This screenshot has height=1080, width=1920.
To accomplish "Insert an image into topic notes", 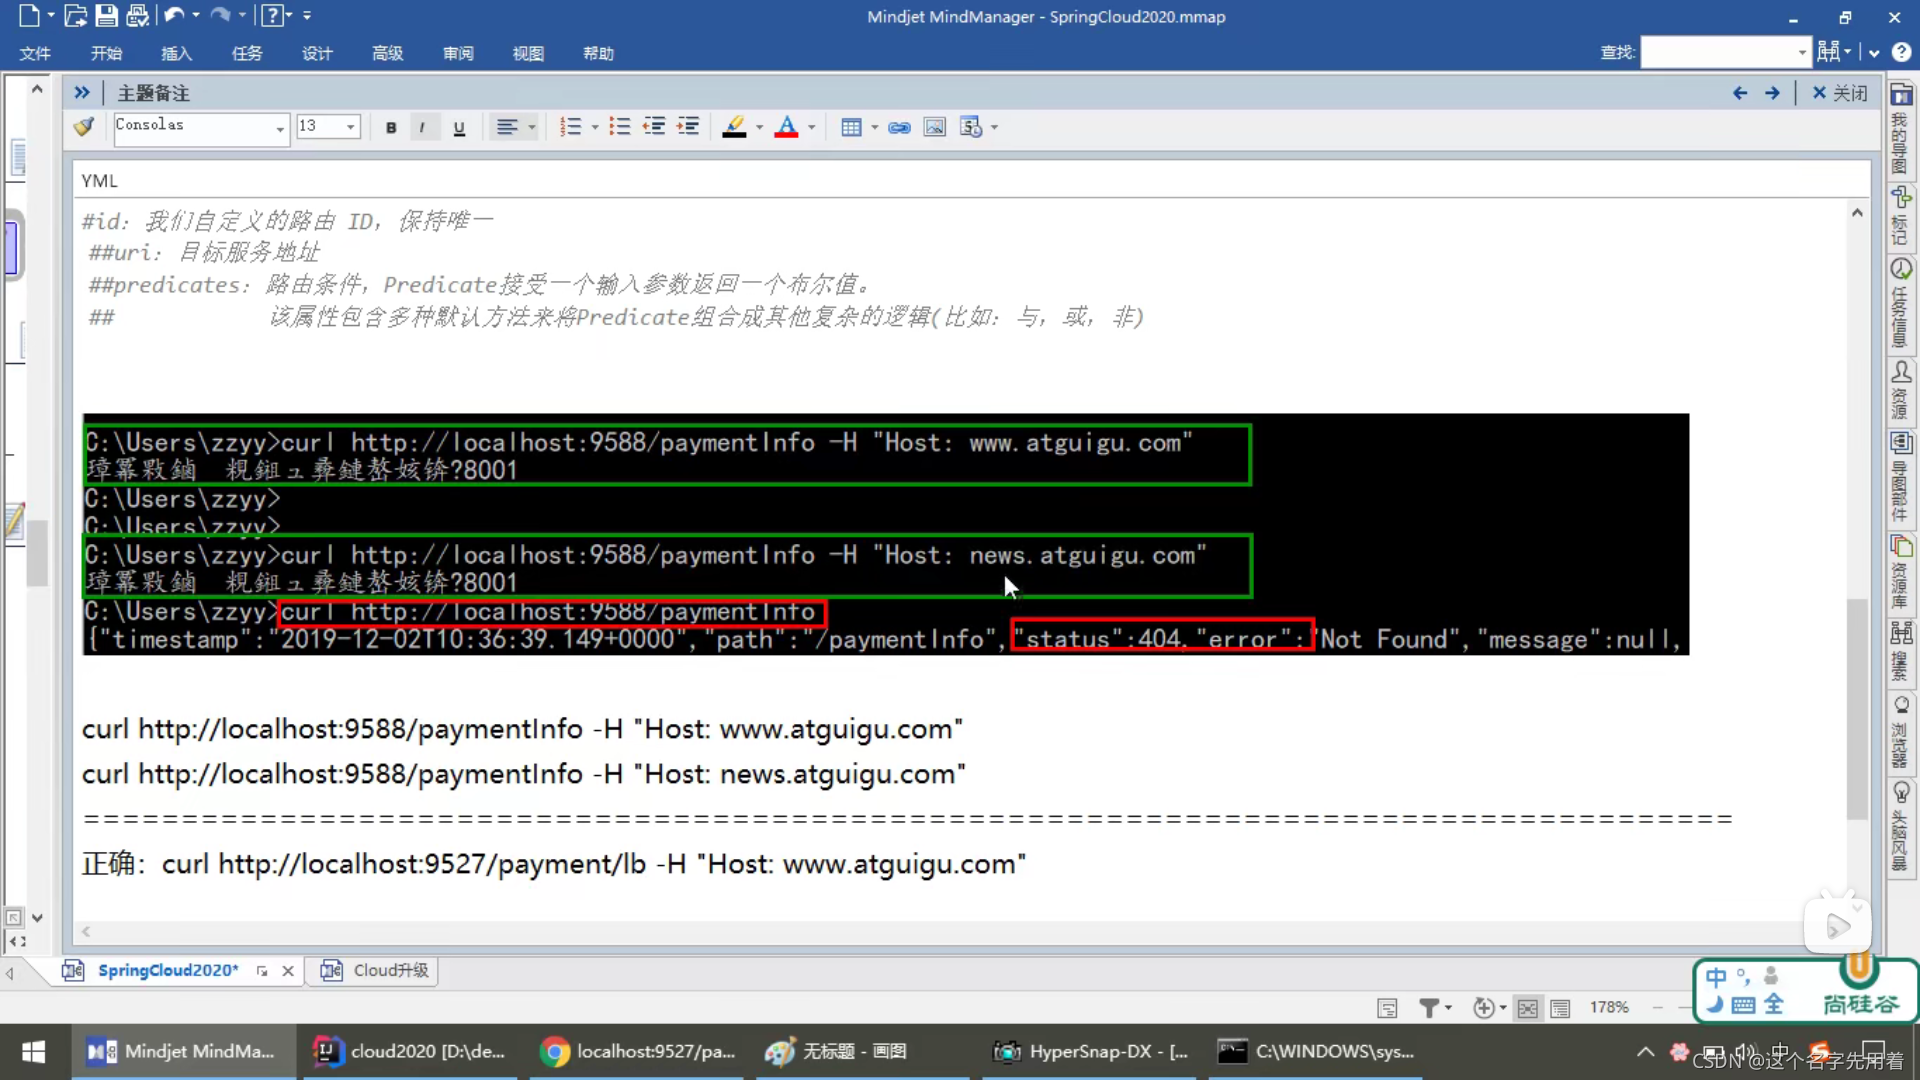I will (934, 127).
